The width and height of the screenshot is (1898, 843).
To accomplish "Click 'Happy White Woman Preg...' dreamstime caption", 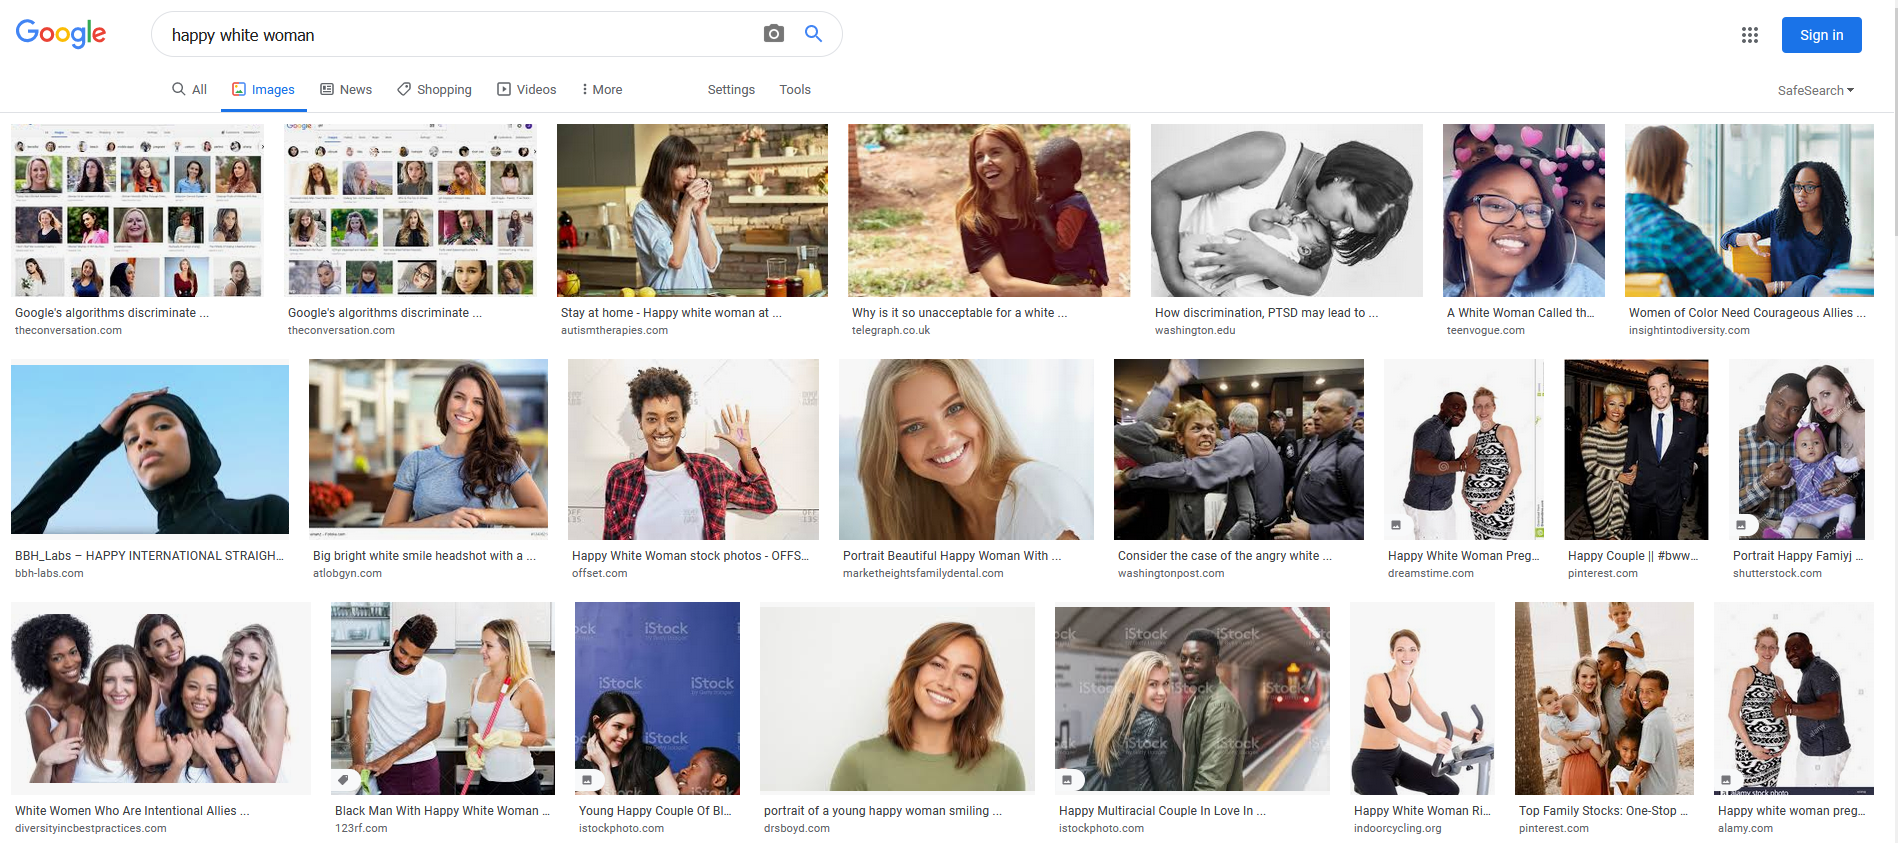I will coord(1463,556).
